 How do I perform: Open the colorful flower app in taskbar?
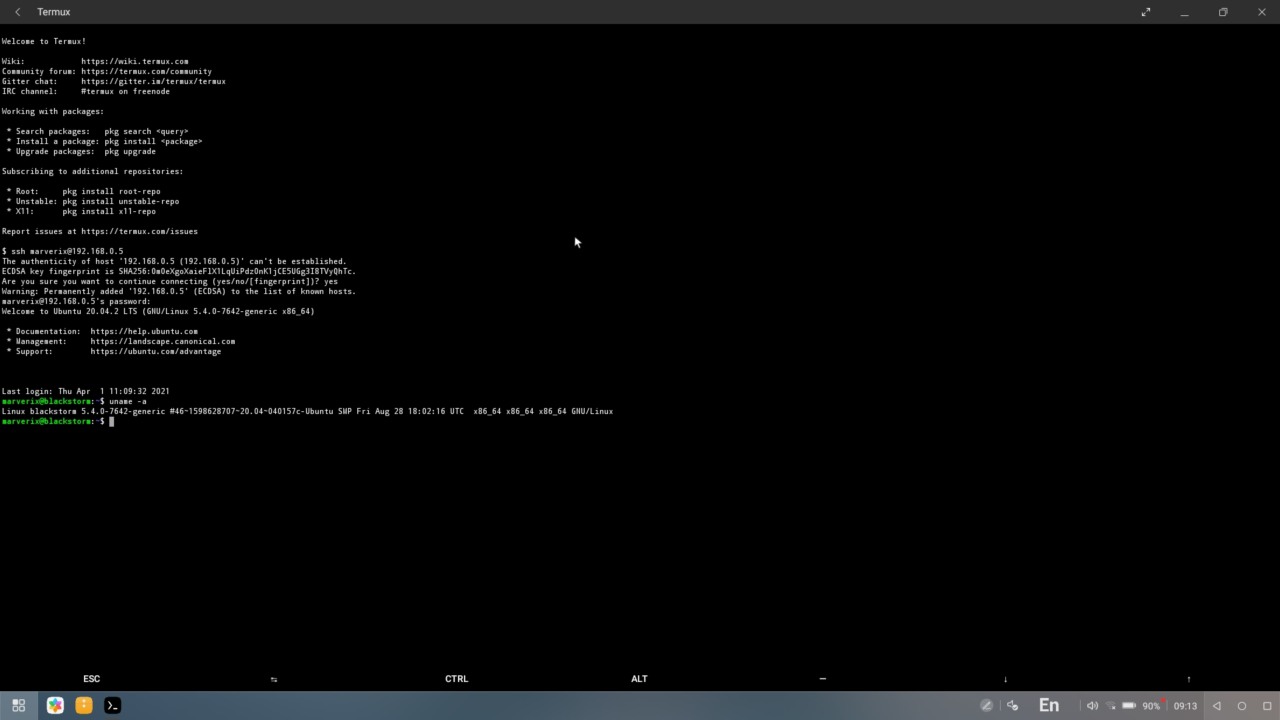(55, 705)
